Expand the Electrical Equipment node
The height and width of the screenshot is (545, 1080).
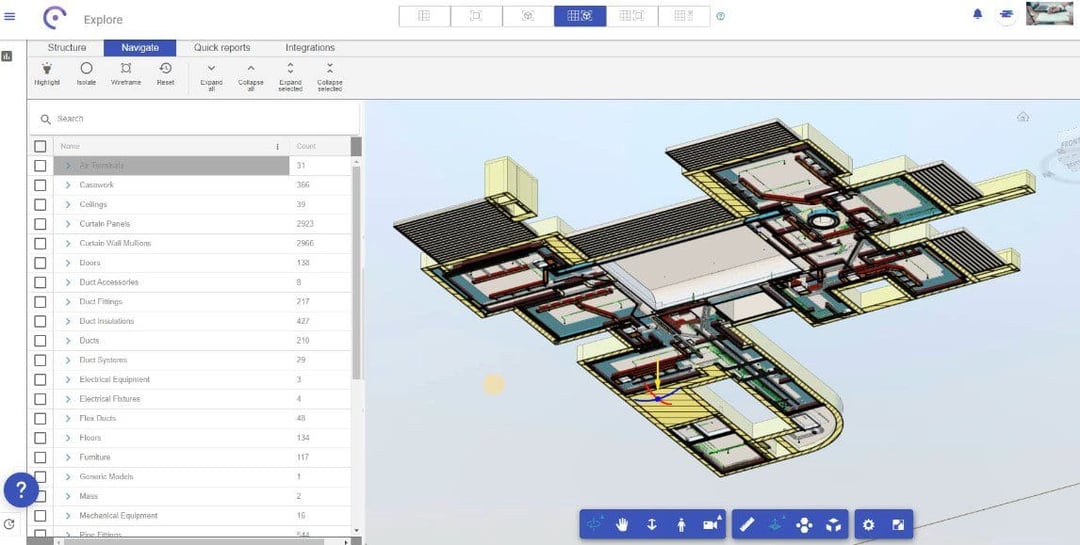[x=68, y=380]
